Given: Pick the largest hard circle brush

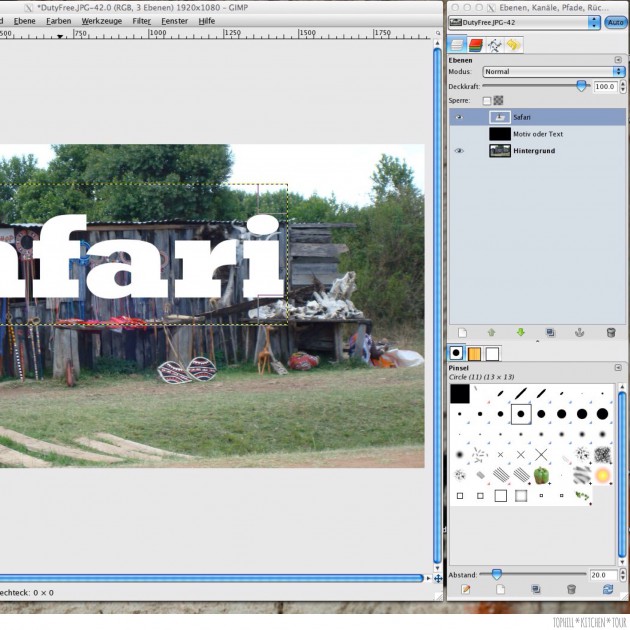Looking at the screenshot, I should pos(602,414).
